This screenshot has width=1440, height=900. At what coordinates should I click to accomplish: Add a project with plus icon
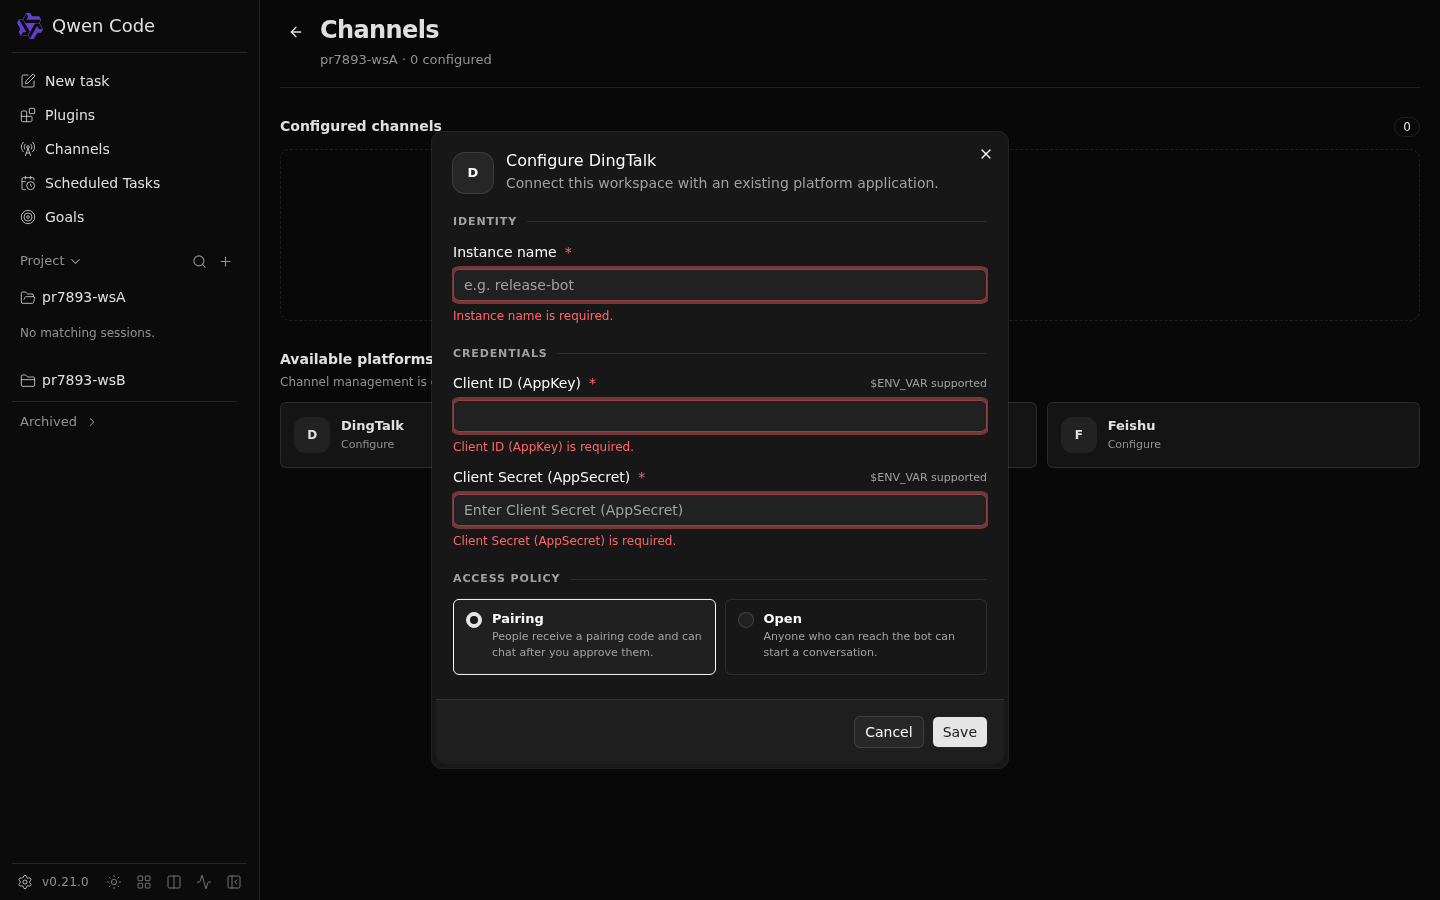226,261
